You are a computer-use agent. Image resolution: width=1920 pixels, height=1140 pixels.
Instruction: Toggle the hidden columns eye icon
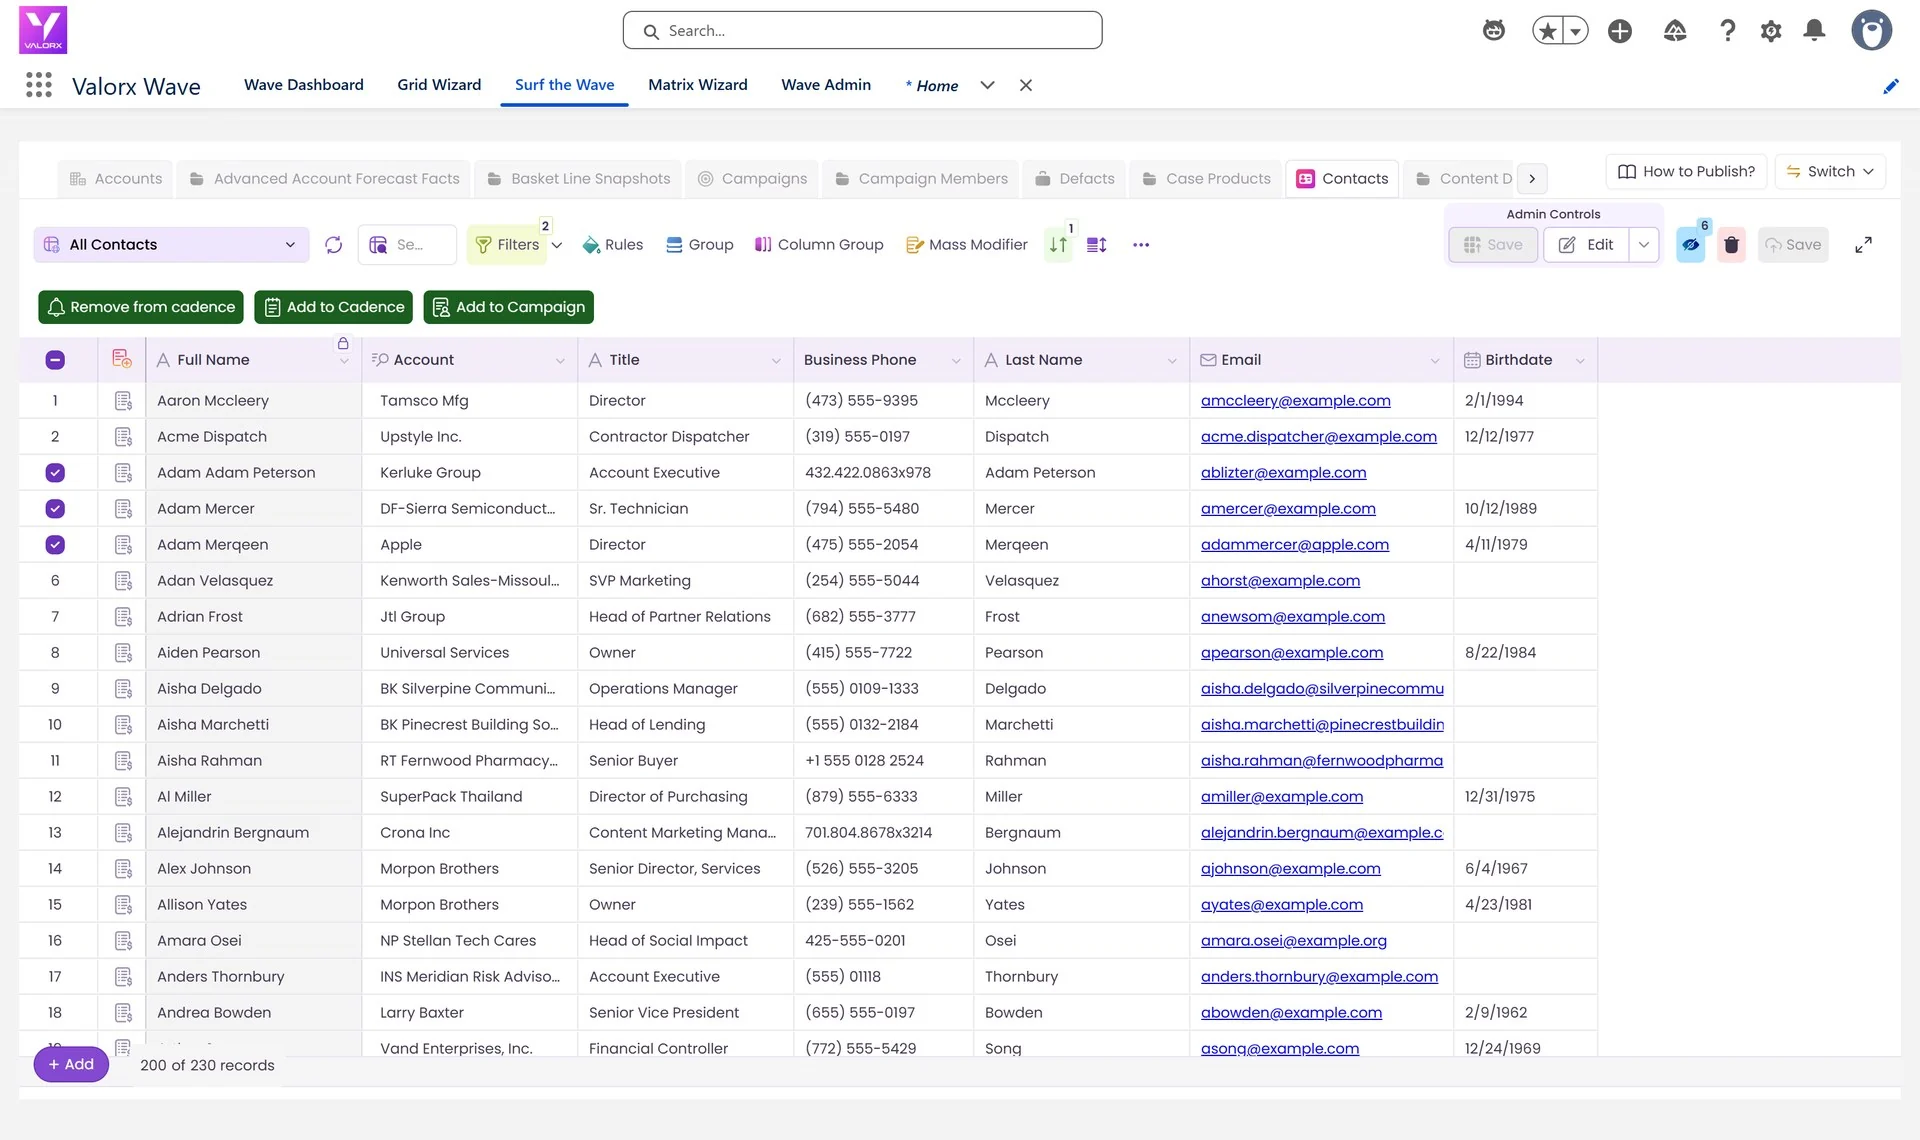point(1691,245)
